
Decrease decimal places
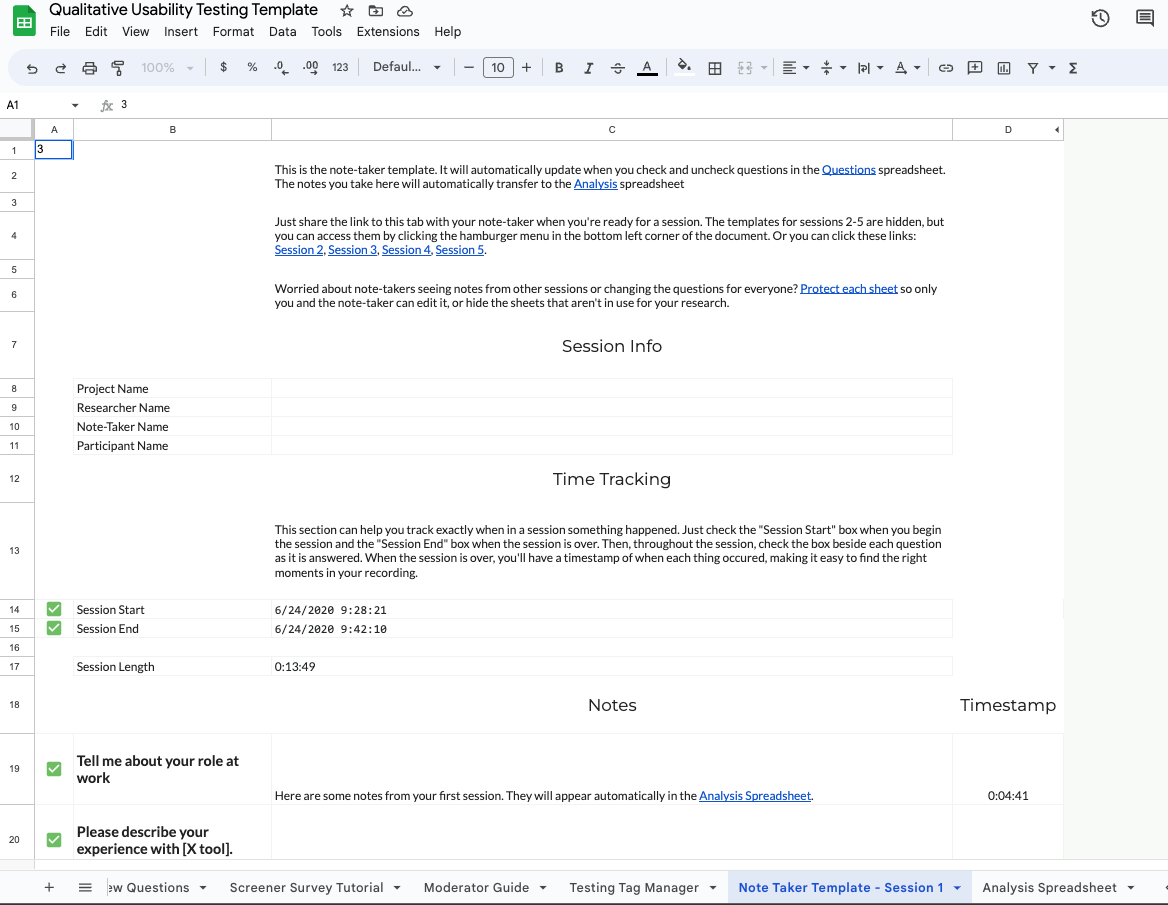pyautogui.click(x=280, y=68)
